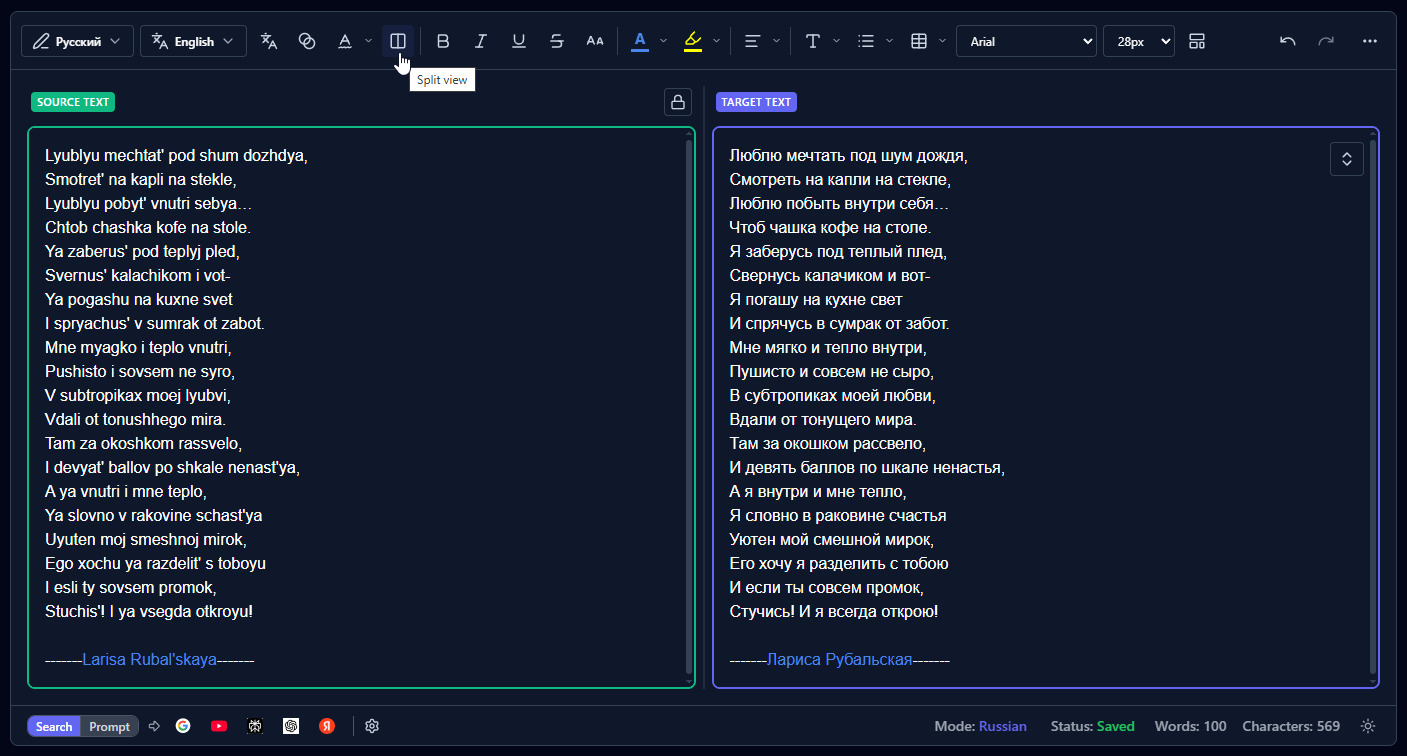Click the target text scrollbar
1407x756 pixels.
point(1373,407)
